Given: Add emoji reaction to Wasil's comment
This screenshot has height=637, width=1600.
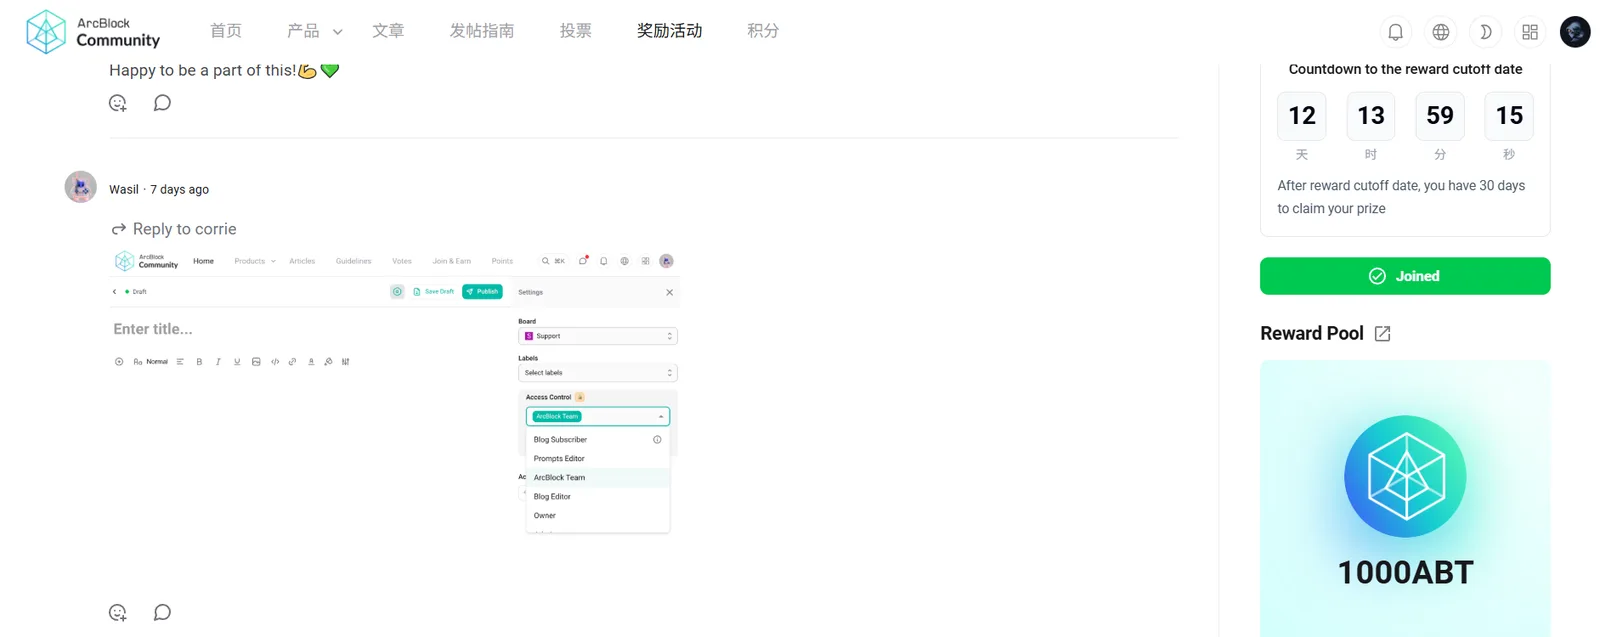Looking at the screenshot, I should [118, 613].
